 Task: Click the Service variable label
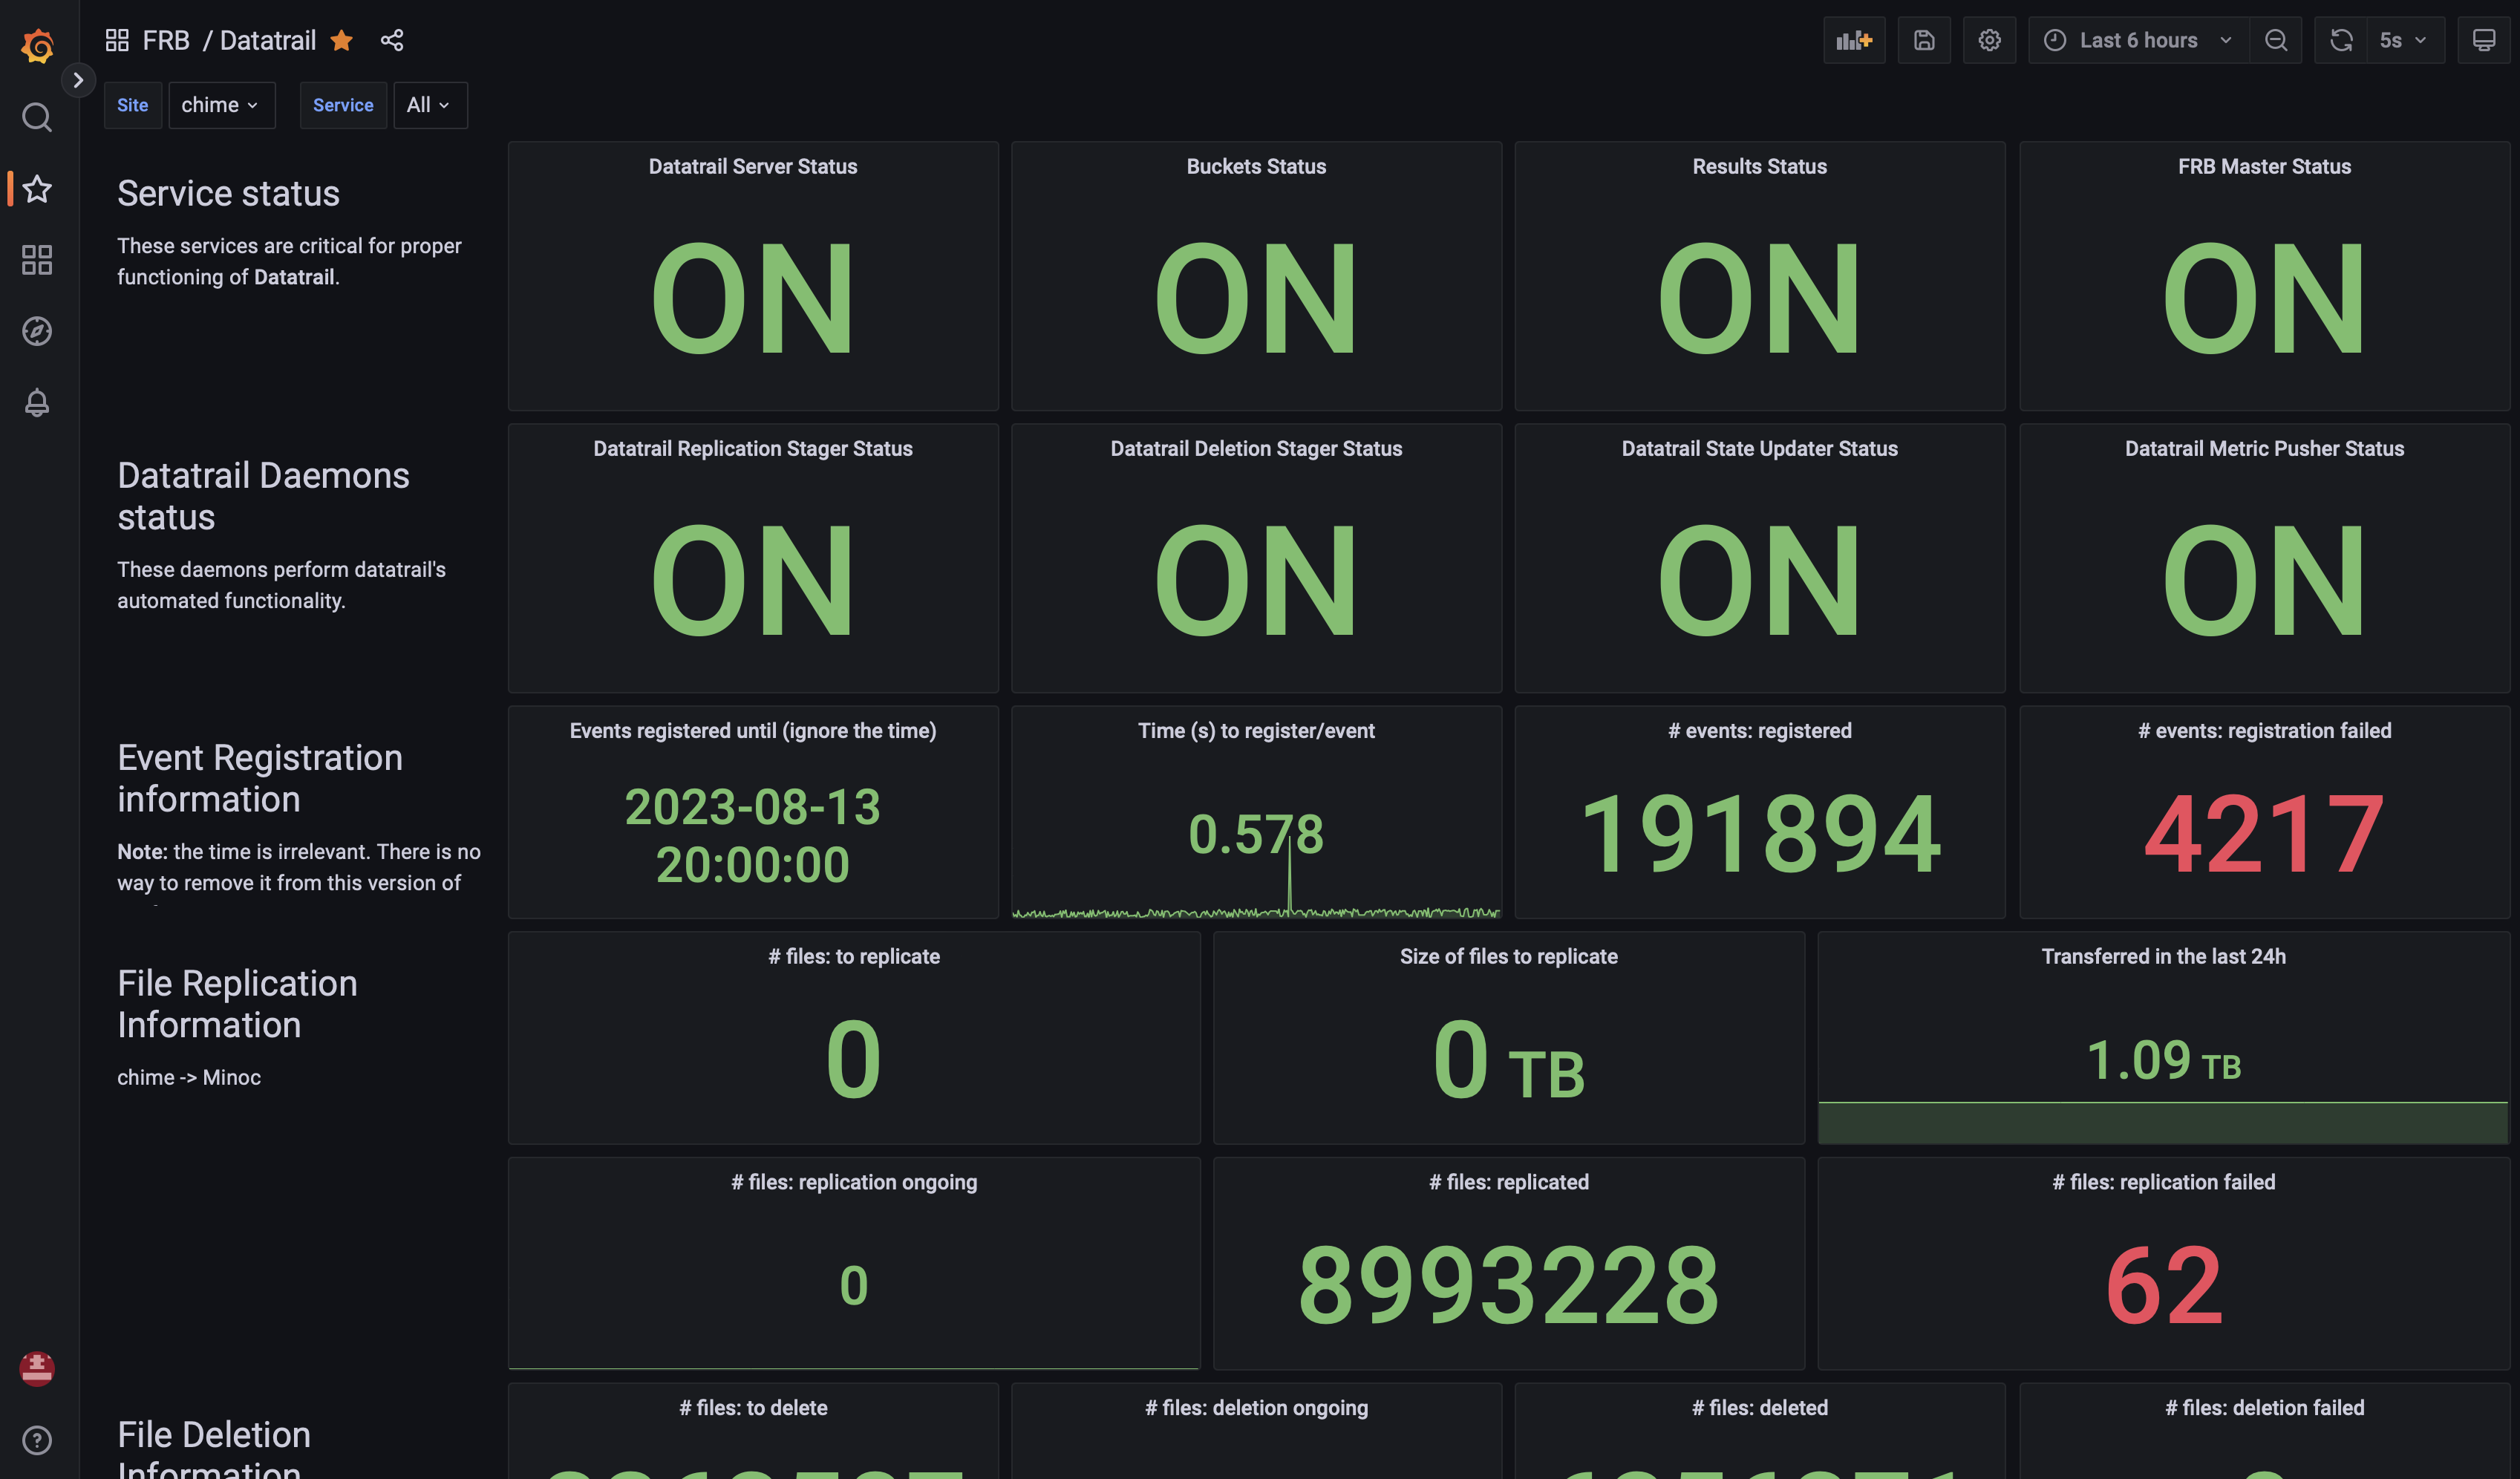click(x=343, y=105)
